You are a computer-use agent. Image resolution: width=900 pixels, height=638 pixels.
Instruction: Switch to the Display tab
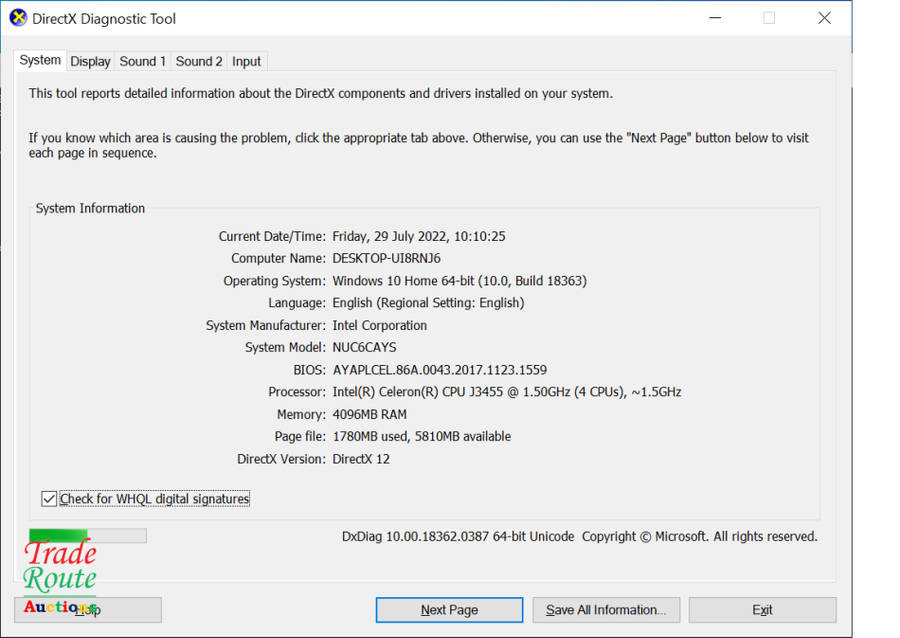click(90, 61)
